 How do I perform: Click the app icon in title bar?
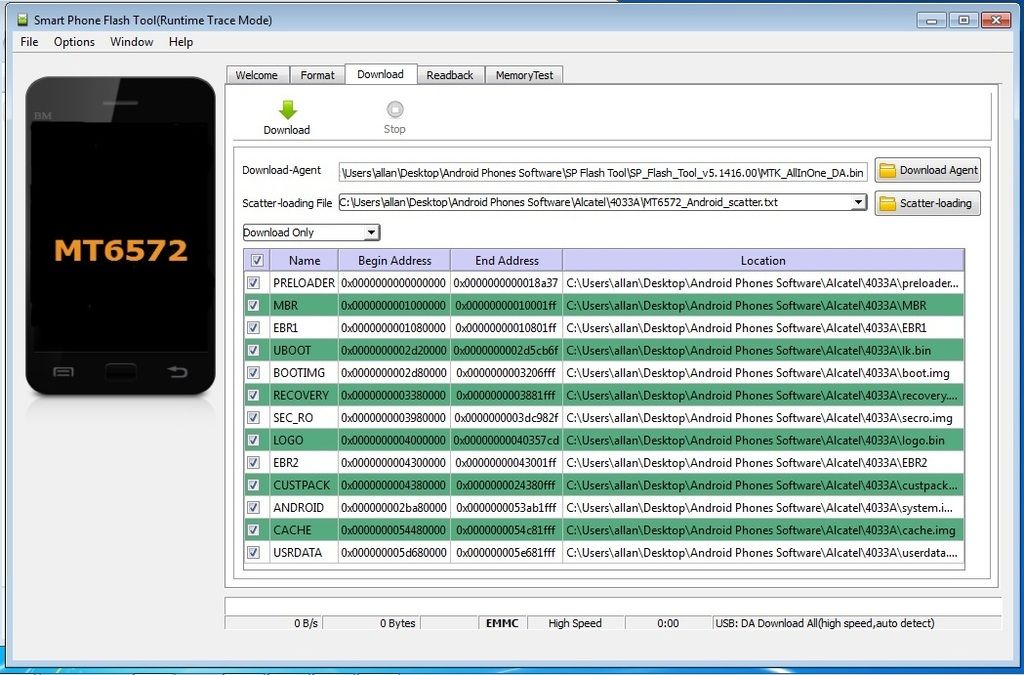22,20
